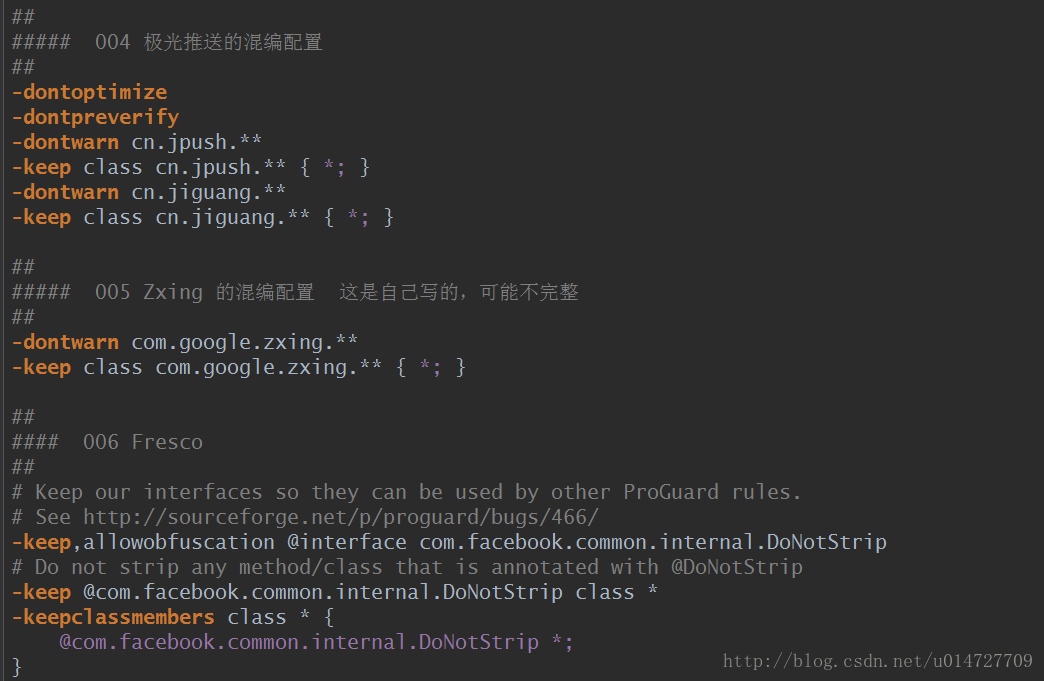Viewport: 1044px width, 681px height.
Task: Click the -keep class cn.jpush.** rule
Action: point(190,167)
